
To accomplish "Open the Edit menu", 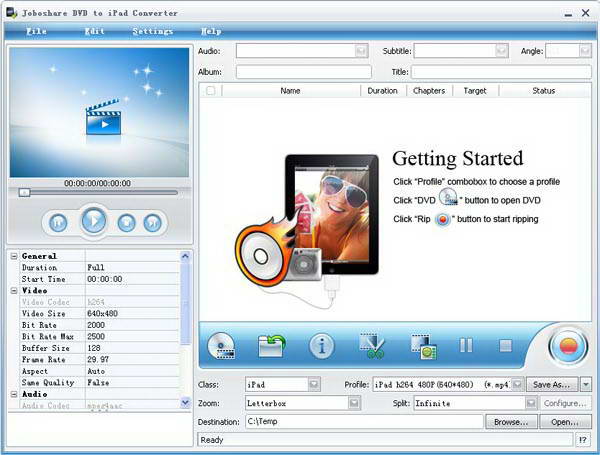I will (94, 31).
